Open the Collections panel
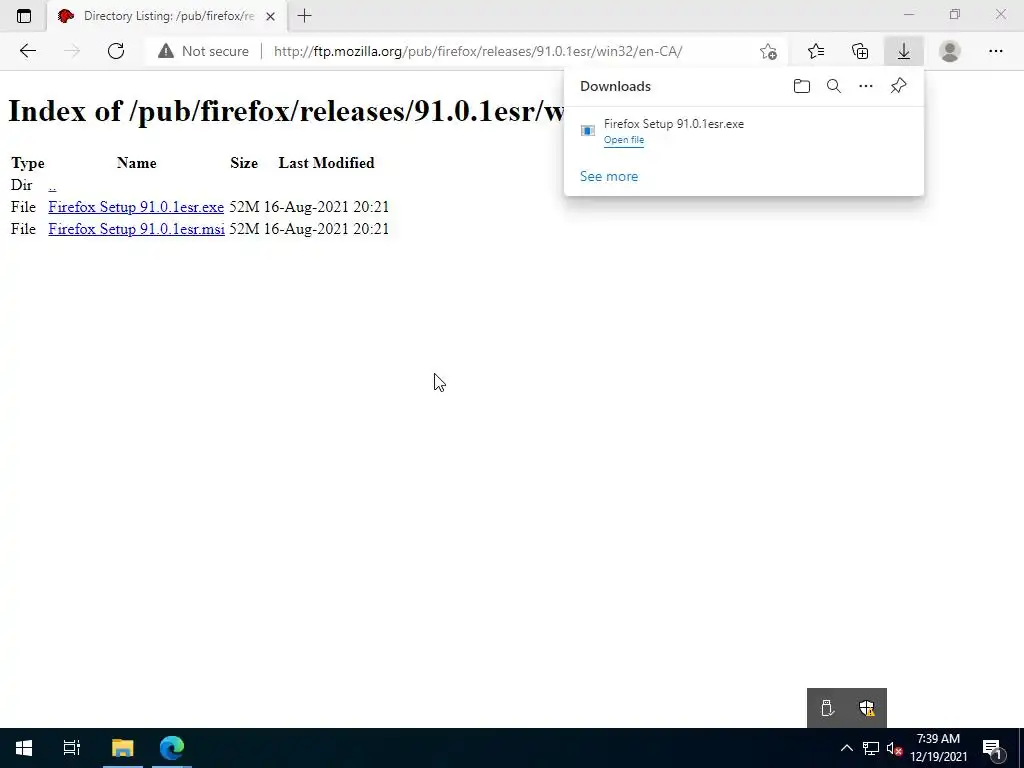 click(x=860, y=51)
